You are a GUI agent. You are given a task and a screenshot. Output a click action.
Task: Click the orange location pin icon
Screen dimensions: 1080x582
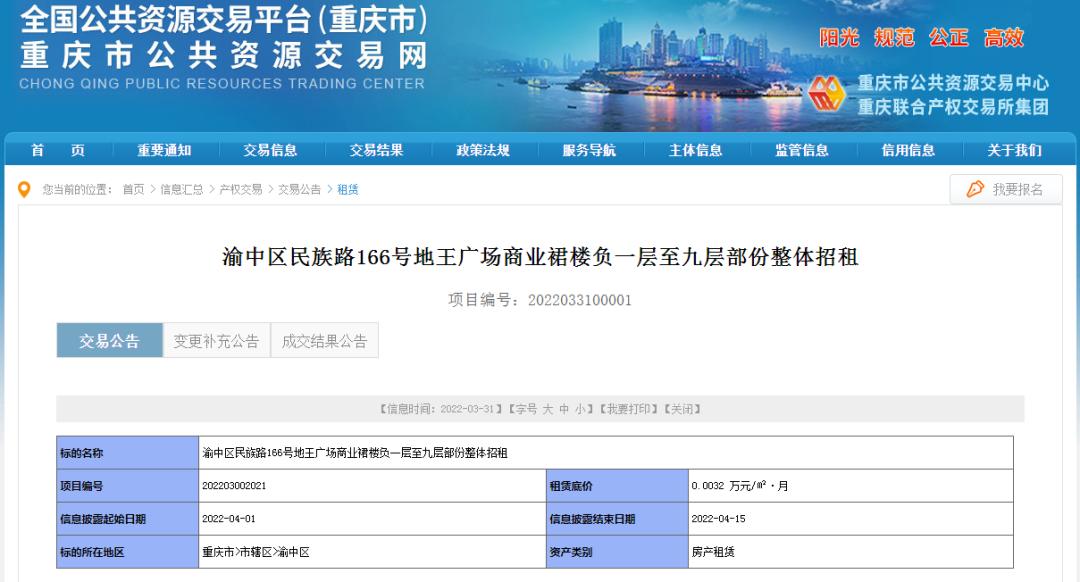tap(24, 189)
